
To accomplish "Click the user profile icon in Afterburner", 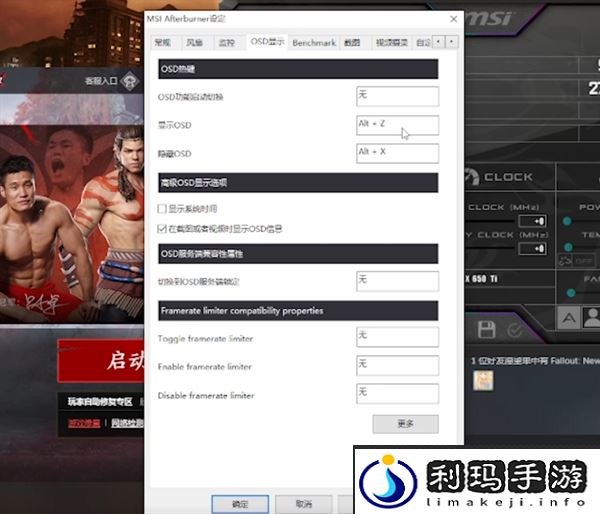I will [592, 318].
